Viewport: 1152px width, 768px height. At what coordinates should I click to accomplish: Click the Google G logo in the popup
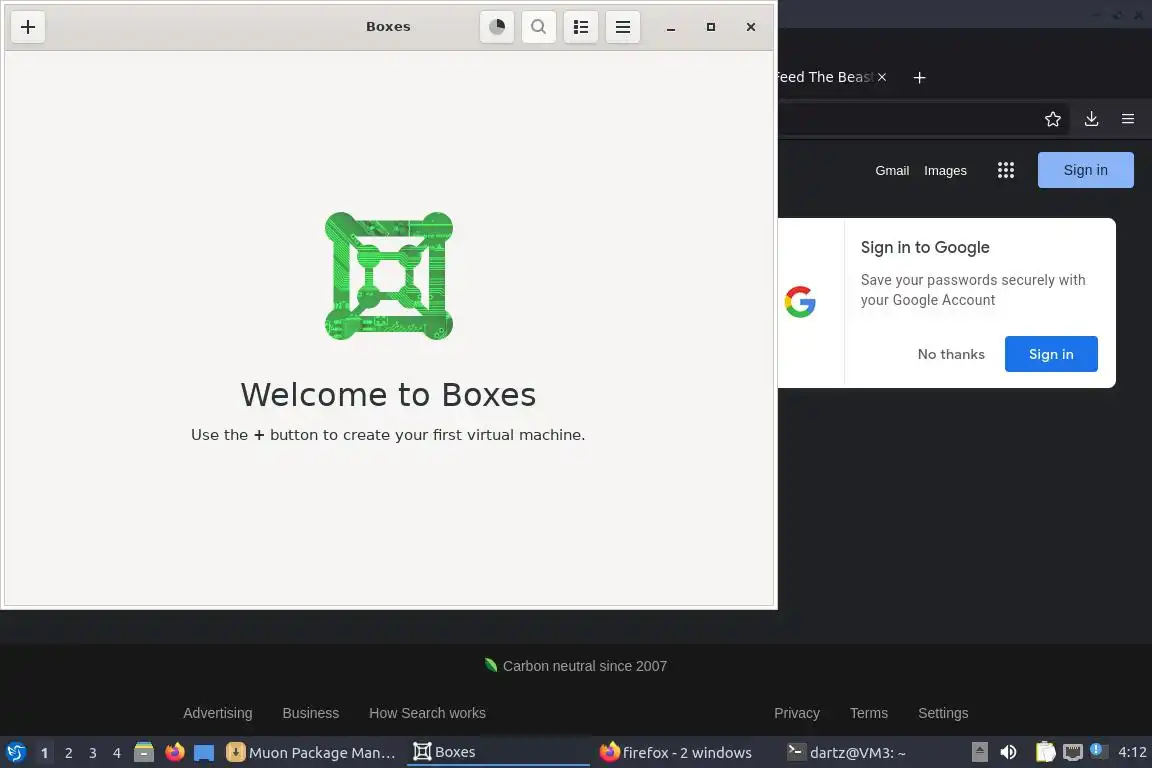(x=800, y=302)
